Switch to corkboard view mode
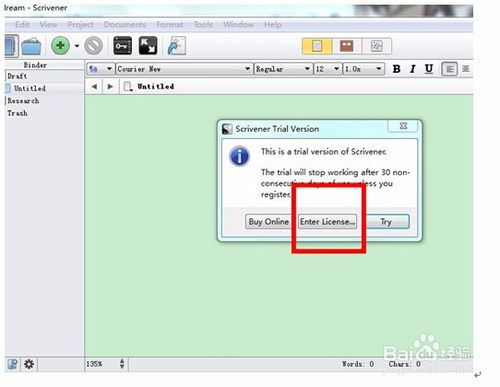The image size is (500, 387). click(x=346, y=46)
